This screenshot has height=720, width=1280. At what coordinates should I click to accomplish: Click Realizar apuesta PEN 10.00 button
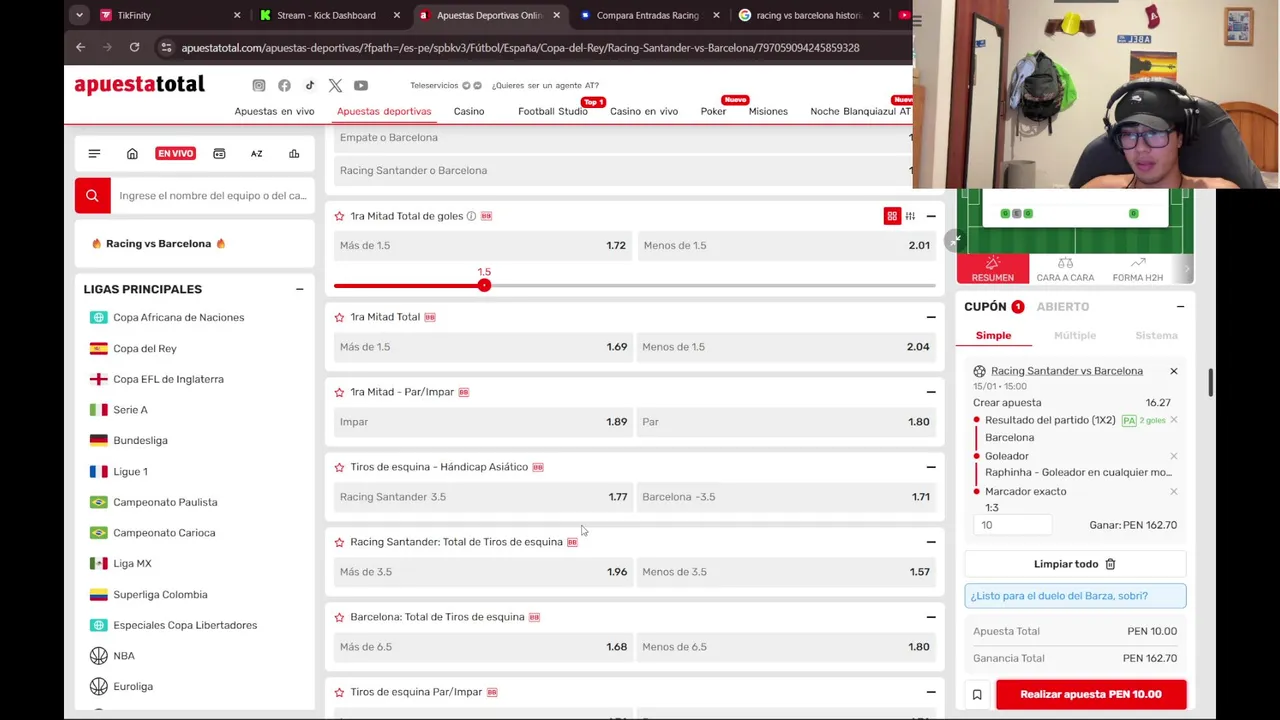pos(1091,694)
